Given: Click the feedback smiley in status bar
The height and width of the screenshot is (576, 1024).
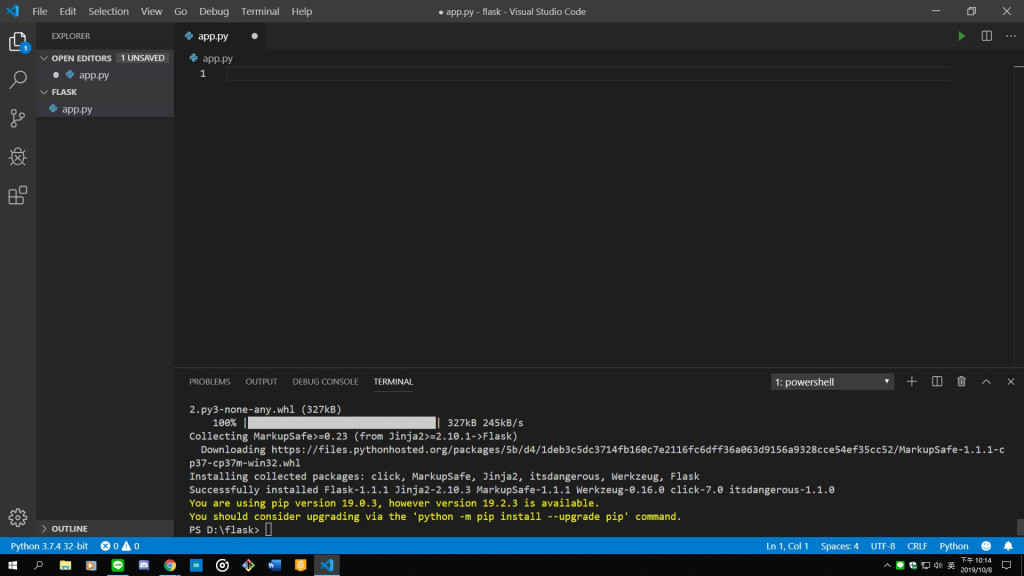Looking at the screenshot, I should tap(986, 546).
